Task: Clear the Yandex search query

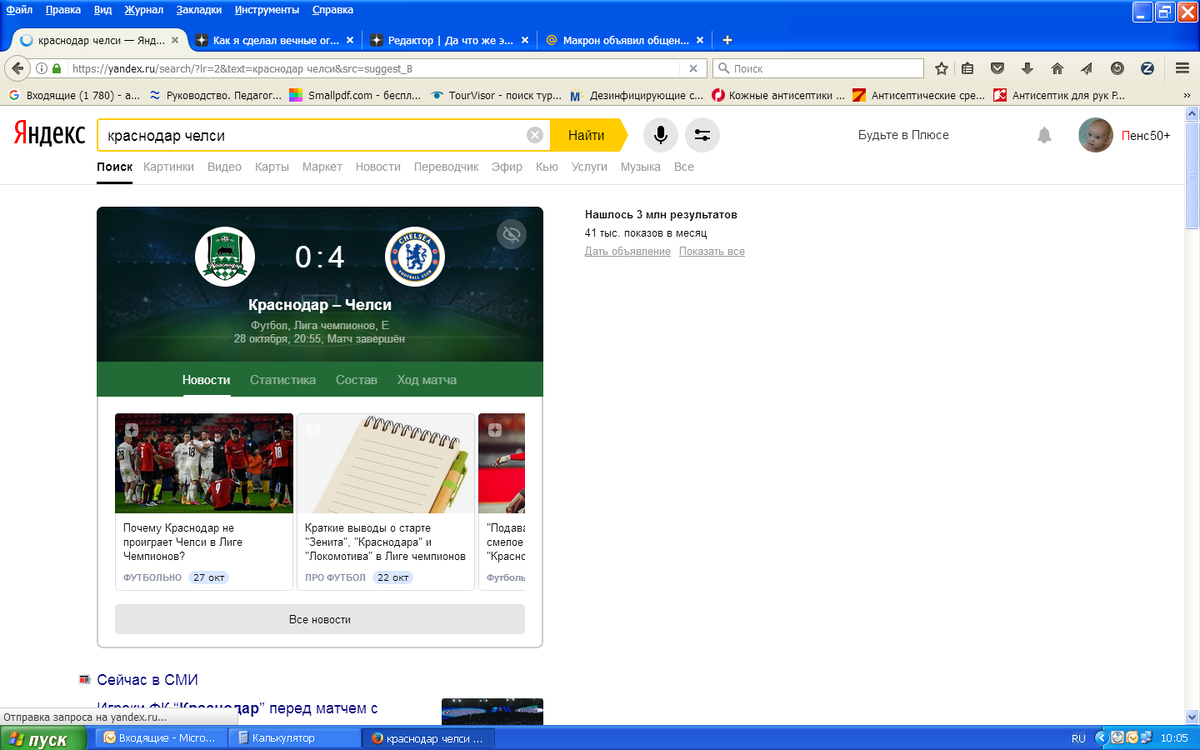Action: [535, 135]
